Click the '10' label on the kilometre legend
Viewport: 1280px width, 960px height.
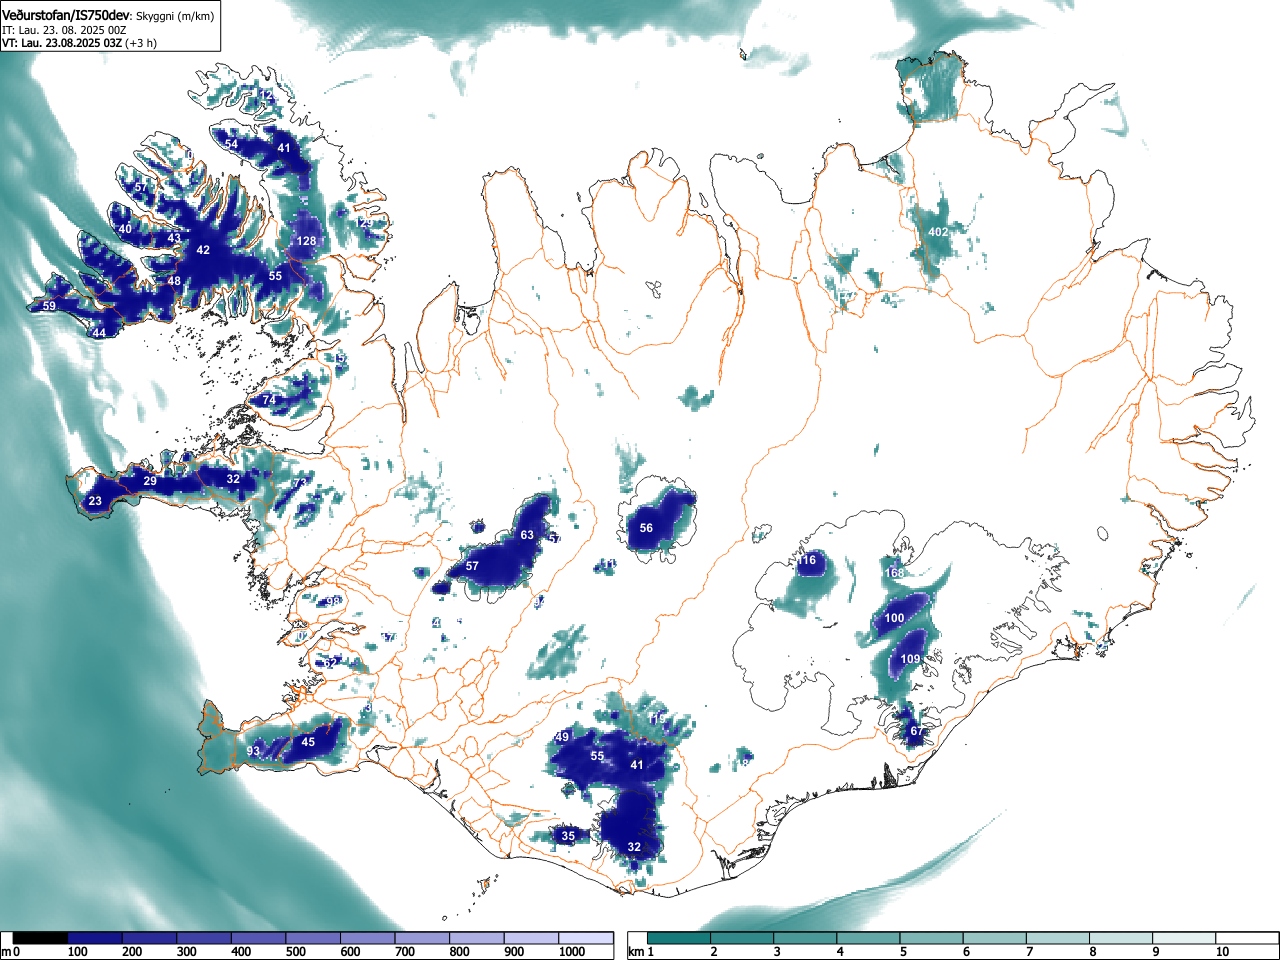click(x=1221, y=952)
